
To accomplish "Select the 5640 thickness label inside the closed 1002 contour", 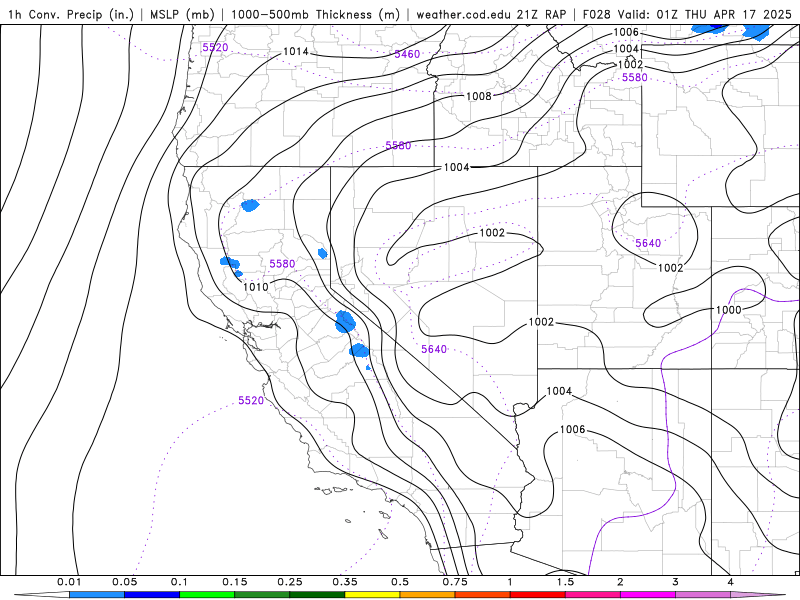I will 648,243.
